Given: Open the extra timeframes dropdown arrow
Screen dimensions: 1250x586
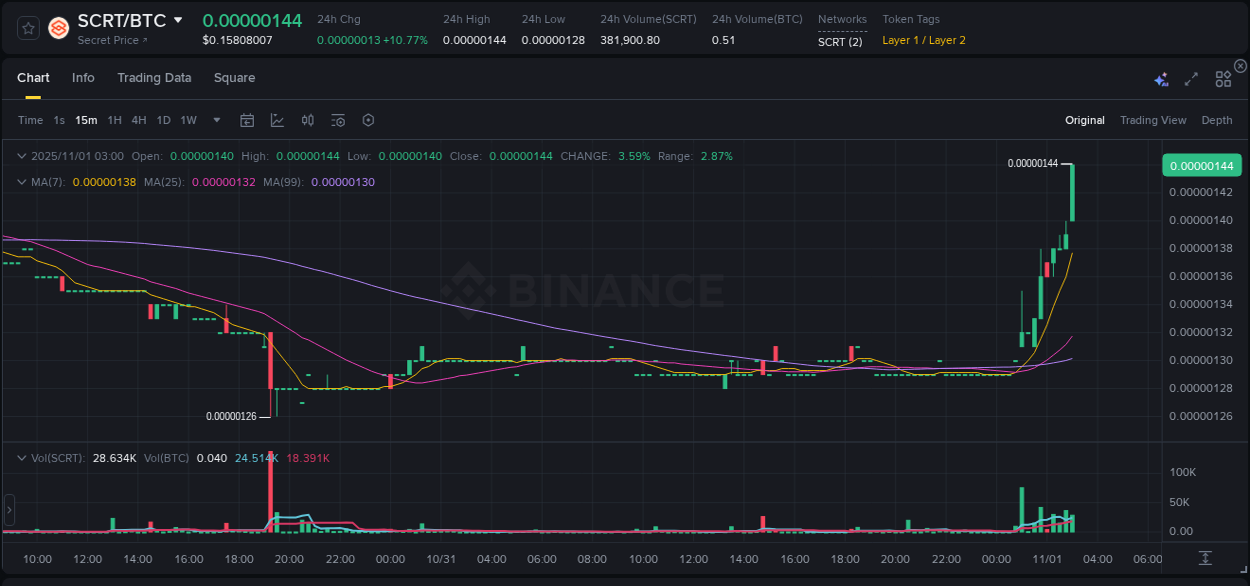Looking at the screenshot, I should click(x=215, y=119).
